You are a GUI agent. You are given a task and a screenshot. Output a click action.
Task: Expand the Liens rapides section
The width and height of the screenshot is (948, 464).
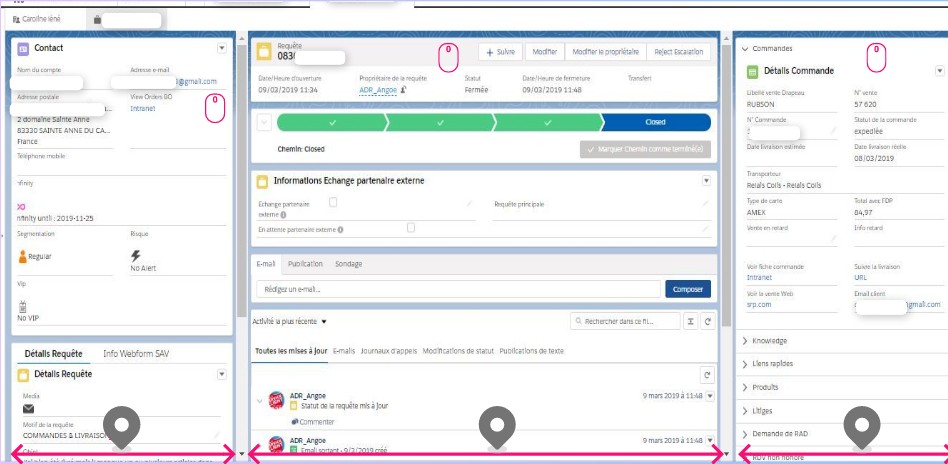[x=745, y=364]
